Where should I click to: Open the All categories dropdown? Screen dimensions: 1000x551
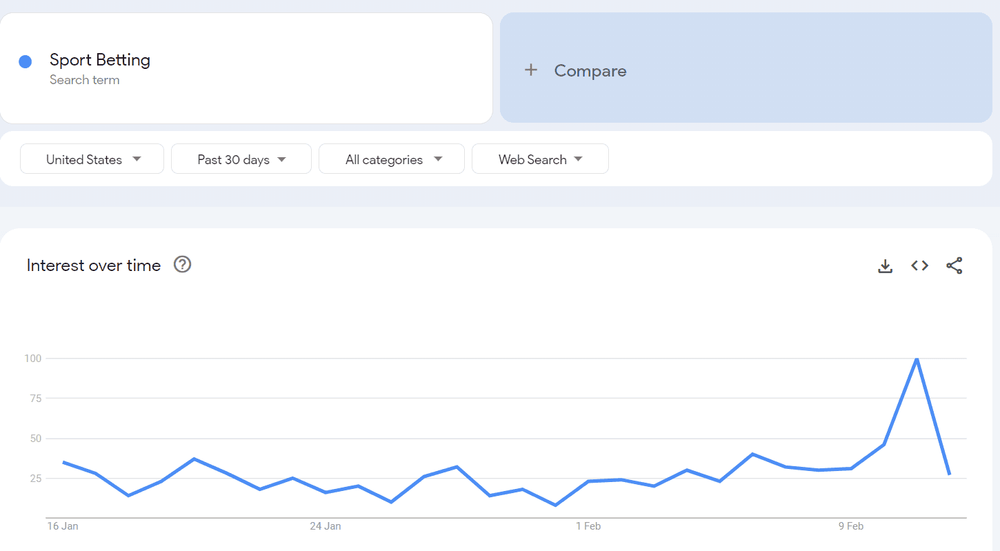click(392, 159)
